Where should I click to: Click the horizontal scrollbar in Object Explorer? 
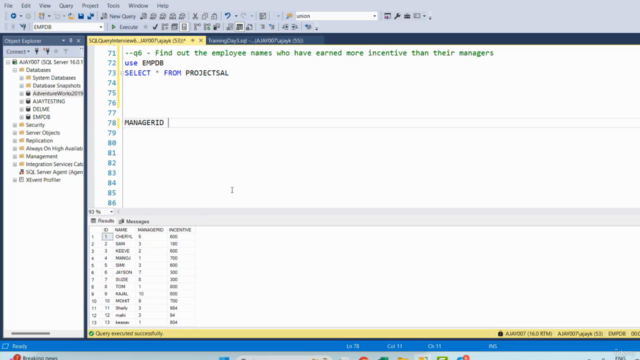(31, 333)
